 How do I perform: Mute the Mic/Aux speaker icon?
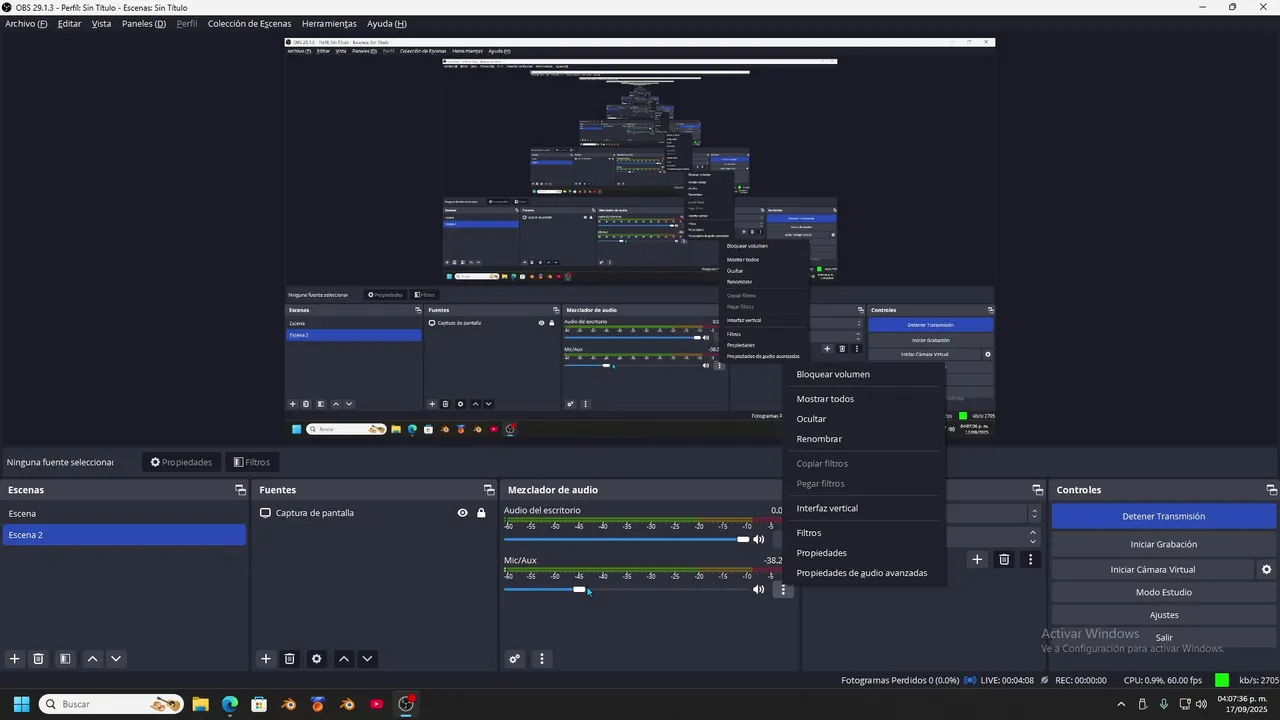[759, 590]
